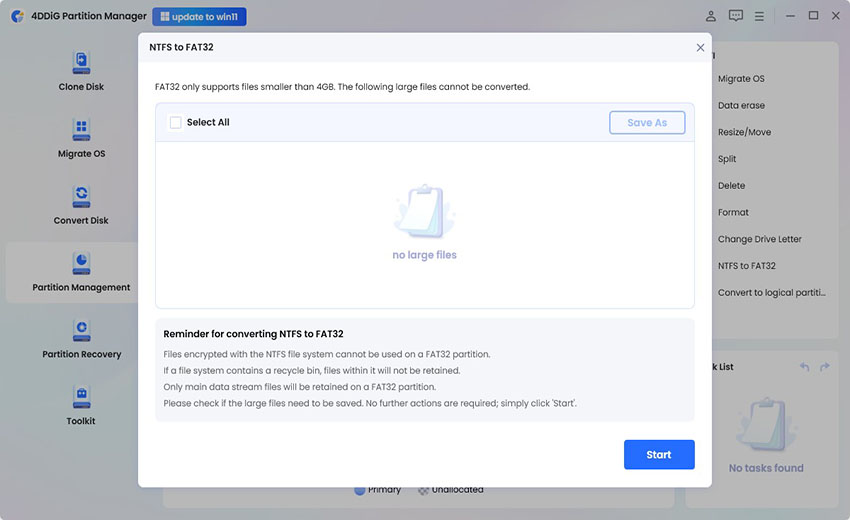This screenshot has height=520, width=850.
Task: Choose Convert to logical partition option
Action: [771, 292]
